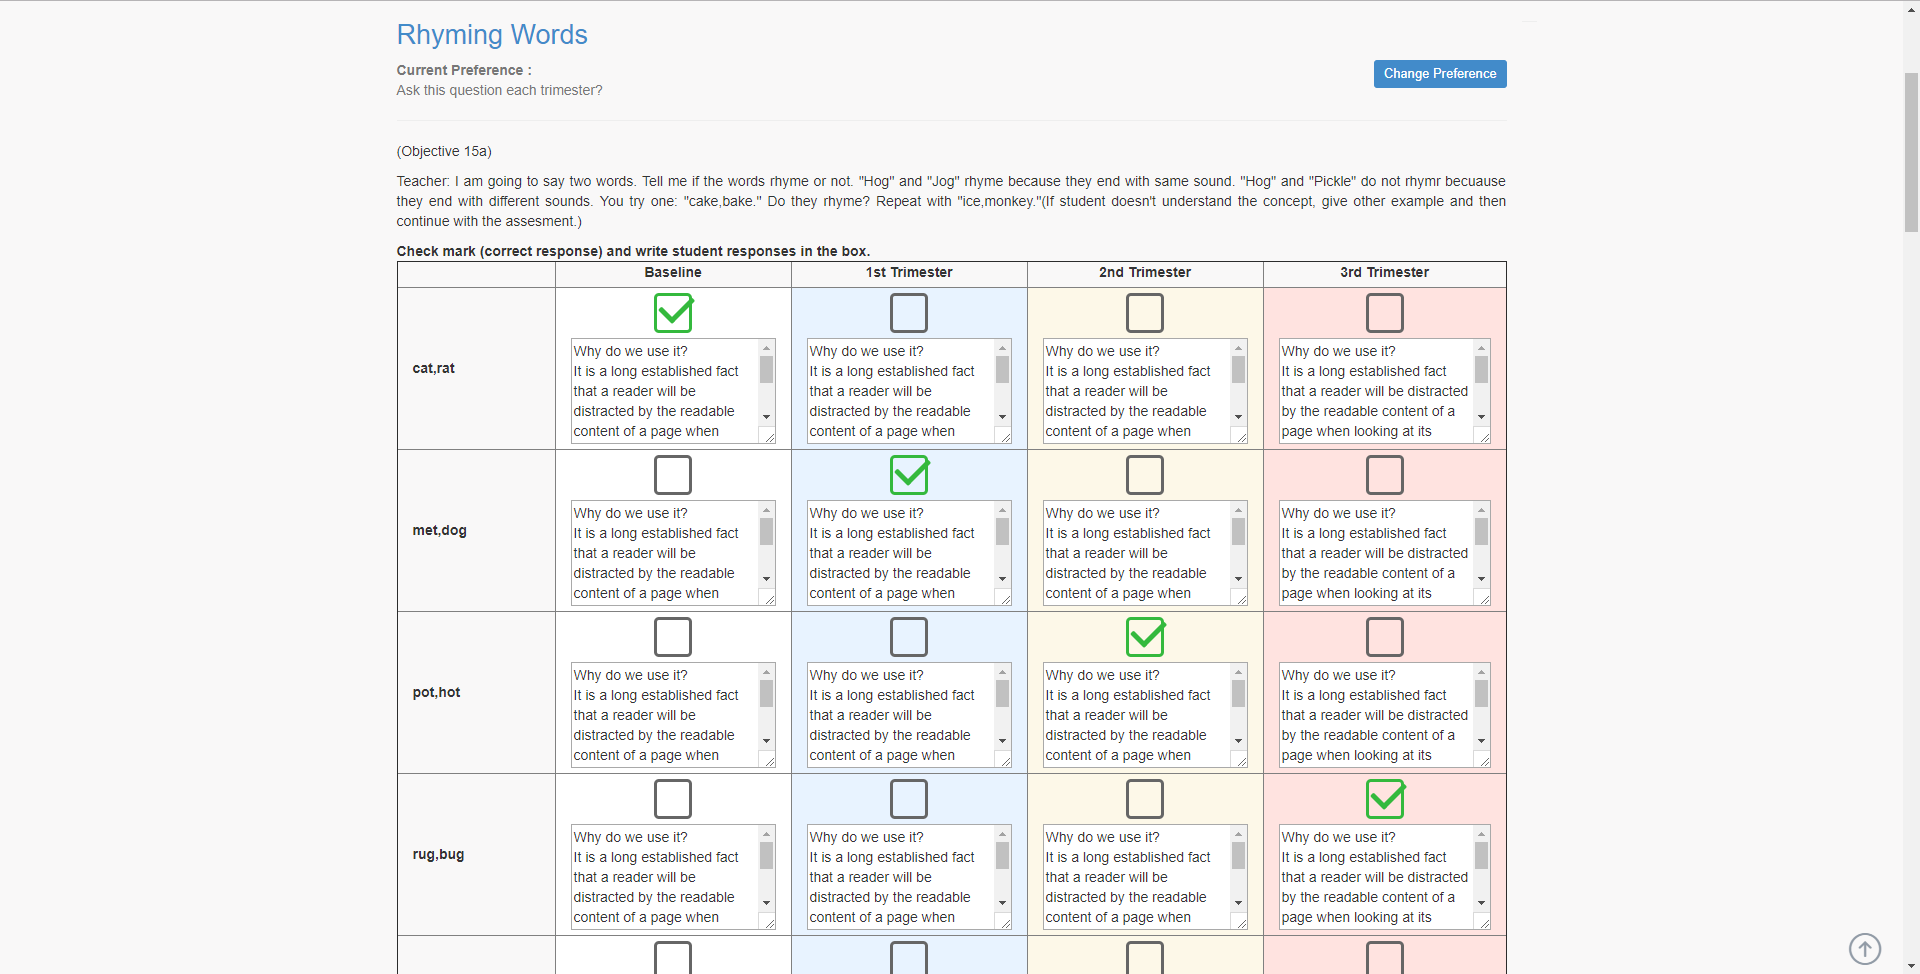1920x974 pixels.
Task: Open the Rhyming Words heading link
Action: (491, 35)
